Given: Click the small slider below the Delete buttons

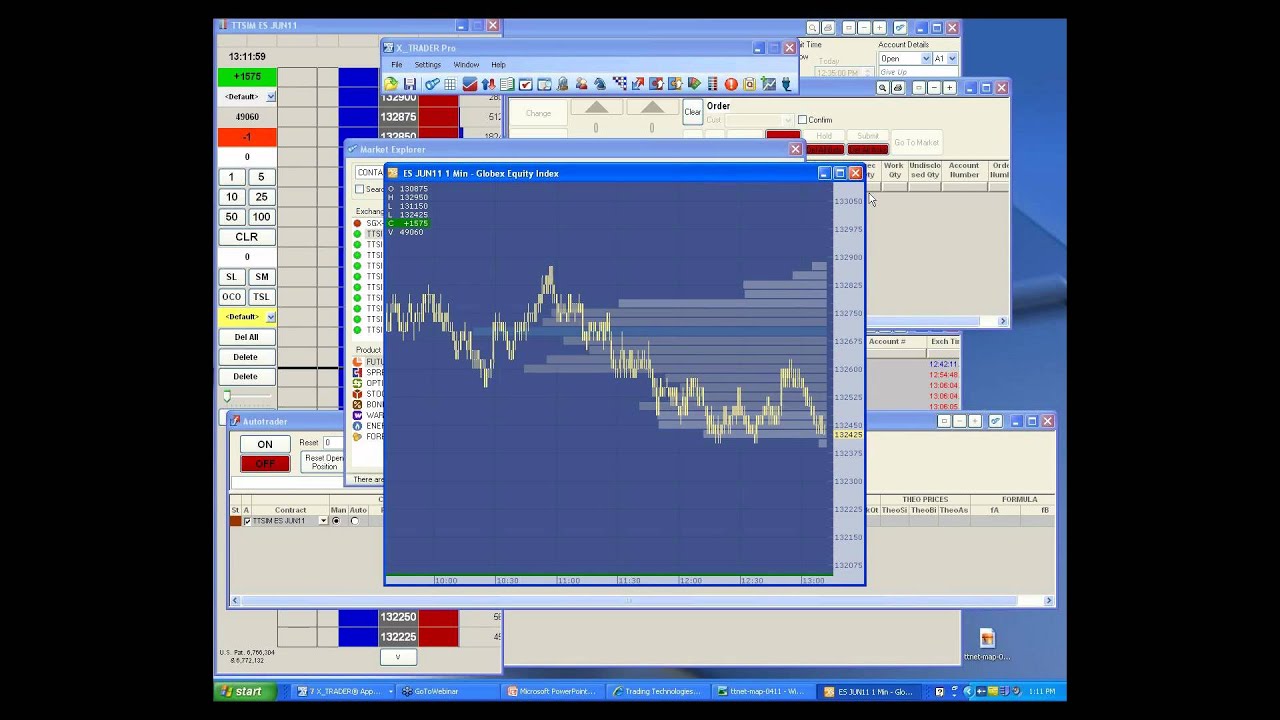Looking at the screenshot, I should 227,396.
